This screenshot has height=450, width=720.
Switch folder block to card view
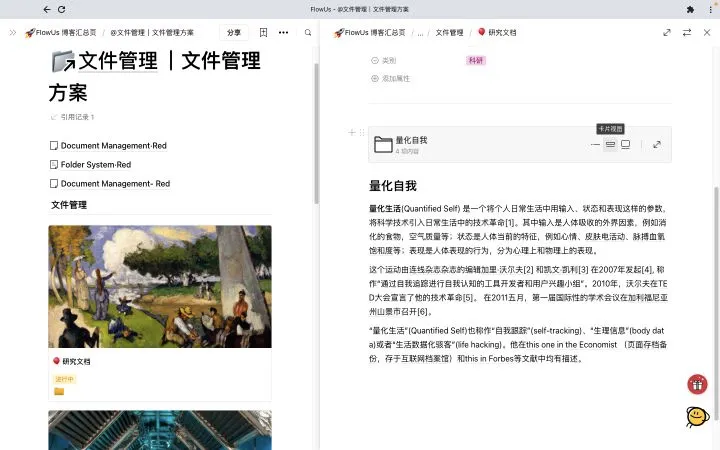click(610, 144)
